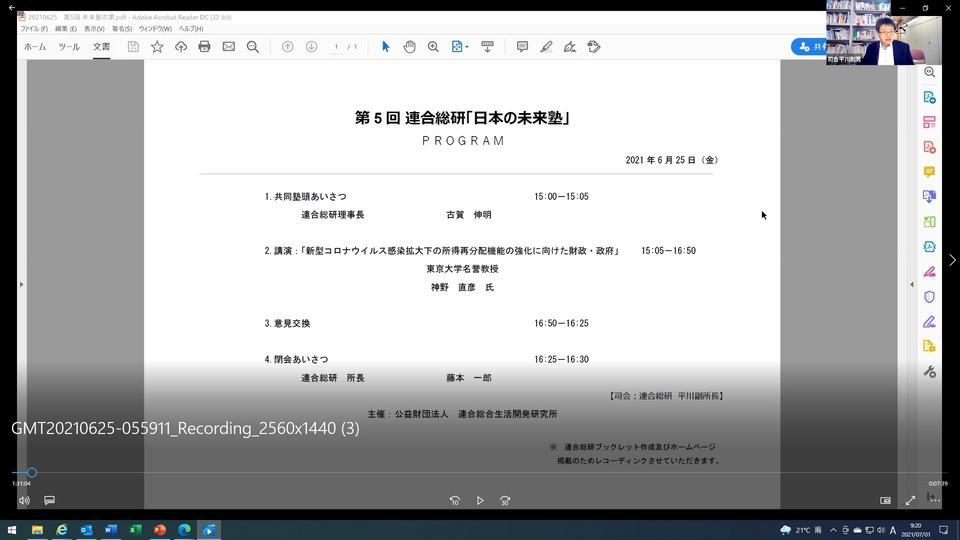The height and width of the screenshot is (540, 960).
Task: Click the find text magnifier icon
Action: click(x=252, y=47)
